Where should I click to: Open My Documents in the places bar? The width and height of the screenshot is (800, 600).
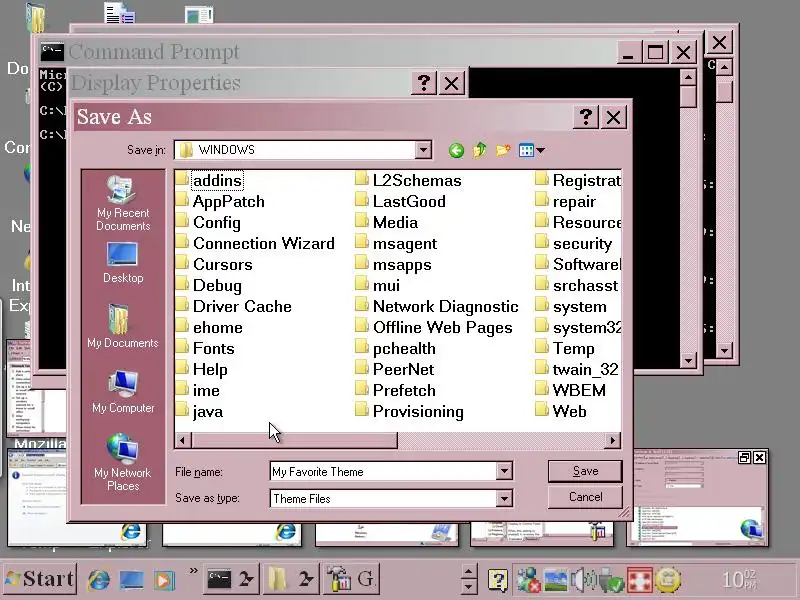[x=123, y=327]
